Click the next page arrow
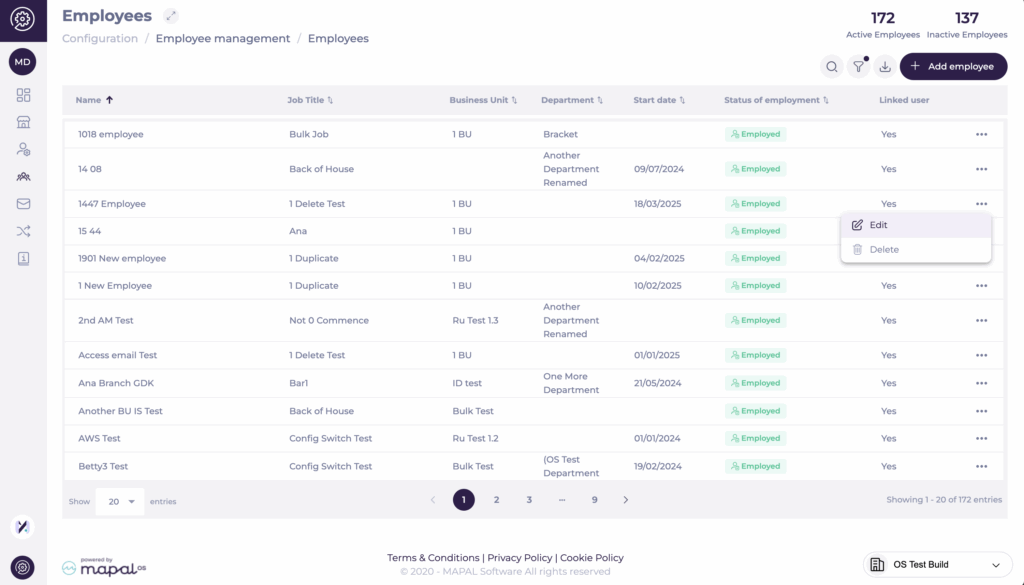This screenshot has height=585, width=1024. (x=626, y=500)
